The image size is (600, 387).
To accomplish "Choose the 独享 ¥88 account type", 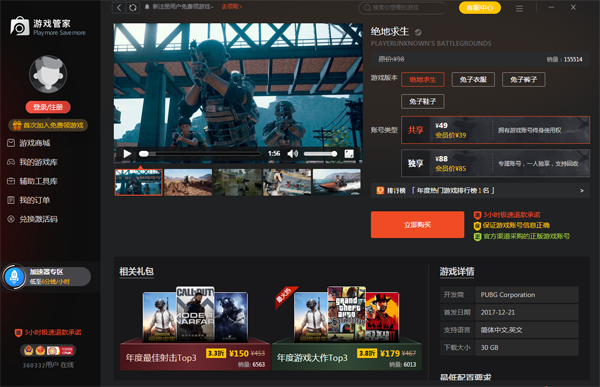I will 496,163.
